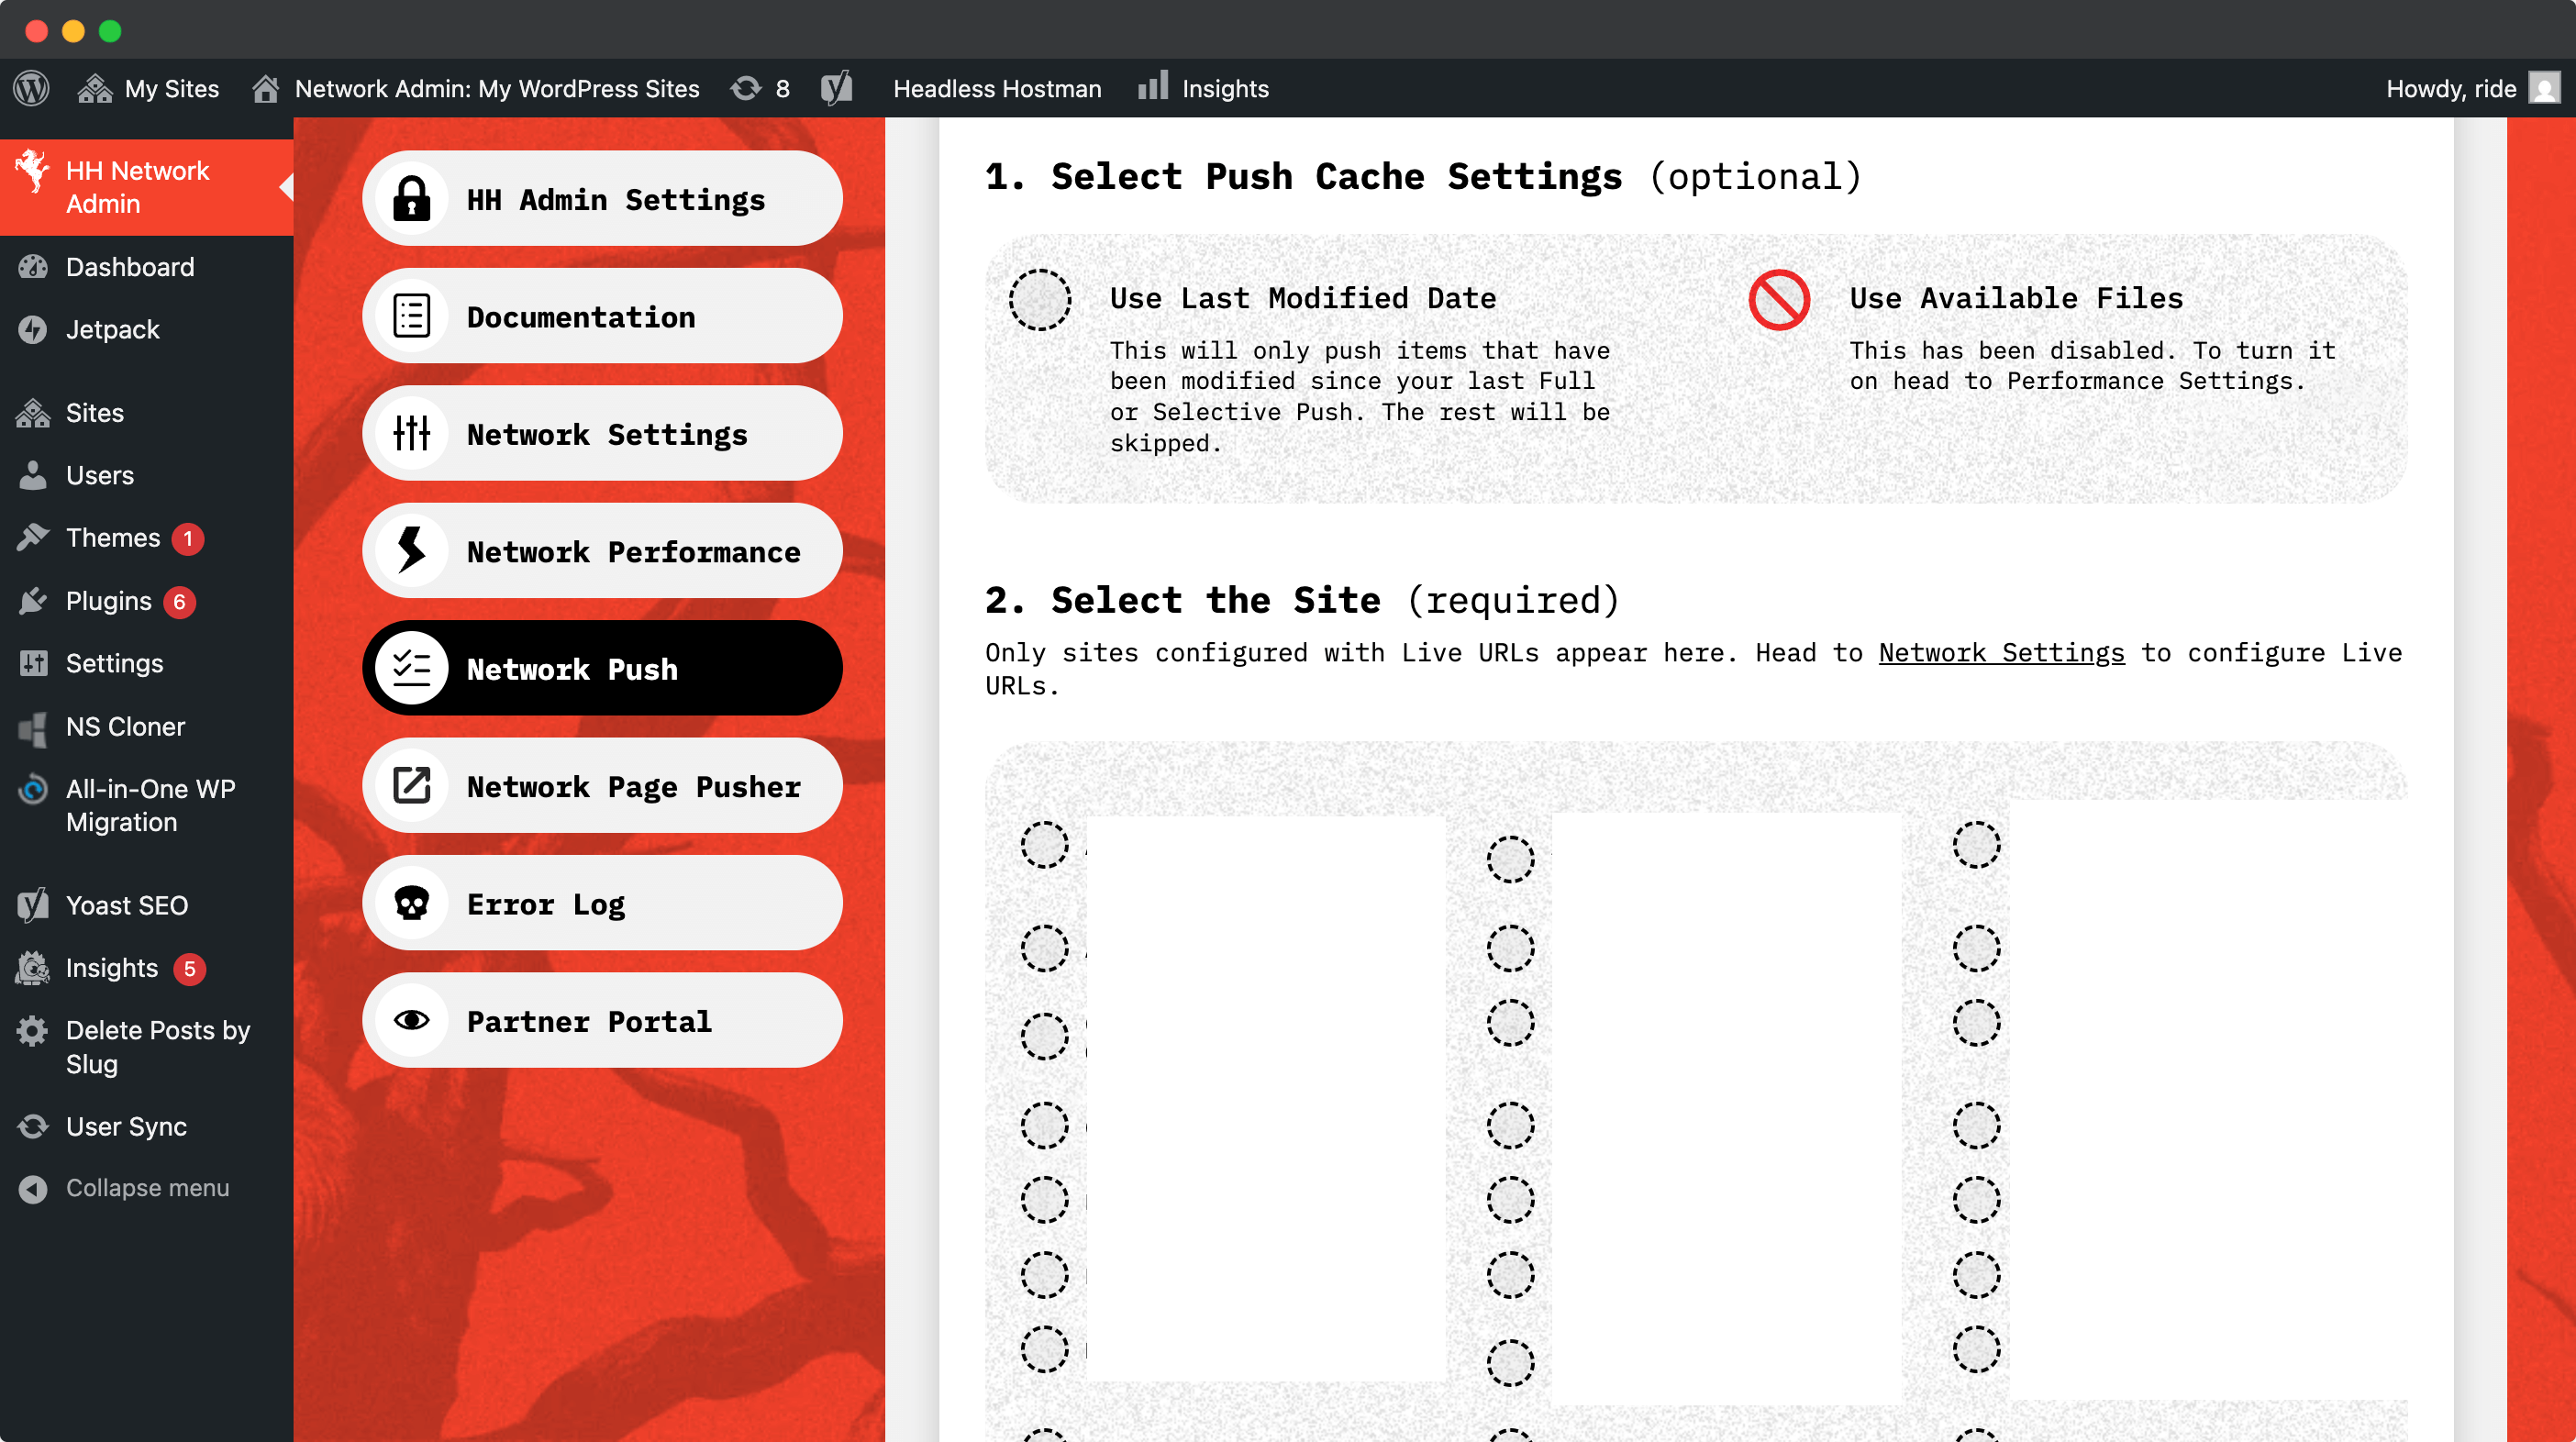Follow the Network Settings link in description

pos(2001,653)
